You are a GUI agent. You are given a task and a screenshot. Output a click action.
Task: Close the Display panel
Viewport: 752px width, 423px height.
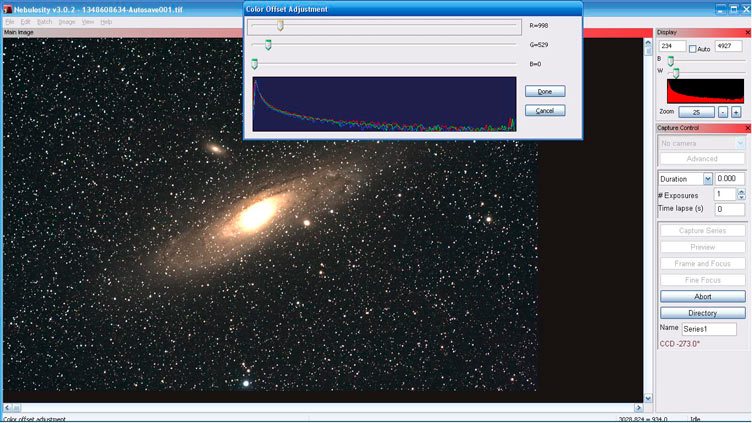747,33
